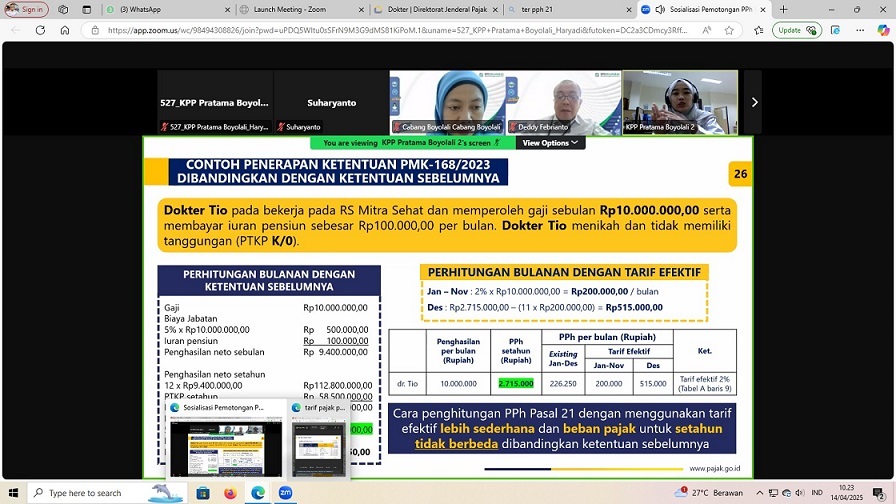
Task: Show hidden system tray icons
Action: (757, 493)
